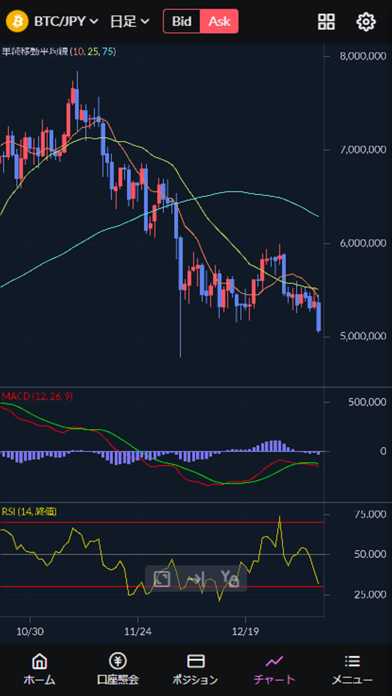This screenshot has width=392, height=696.
Task: Open the BTC/JPY currency pair dropdown
Action: pyautogui.click(x=66, y=21)
